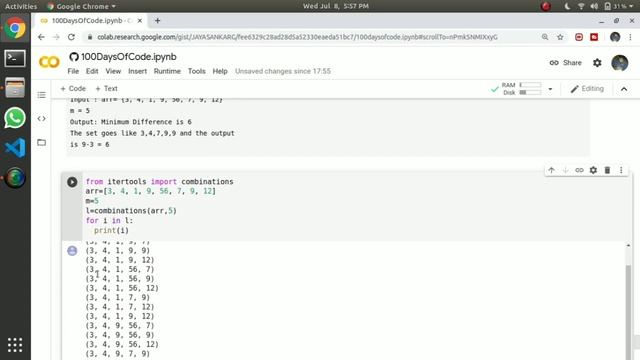Open Chrome profile avatar
The image size is (640, 360).
pyautogui.click(x=615, y=37)
